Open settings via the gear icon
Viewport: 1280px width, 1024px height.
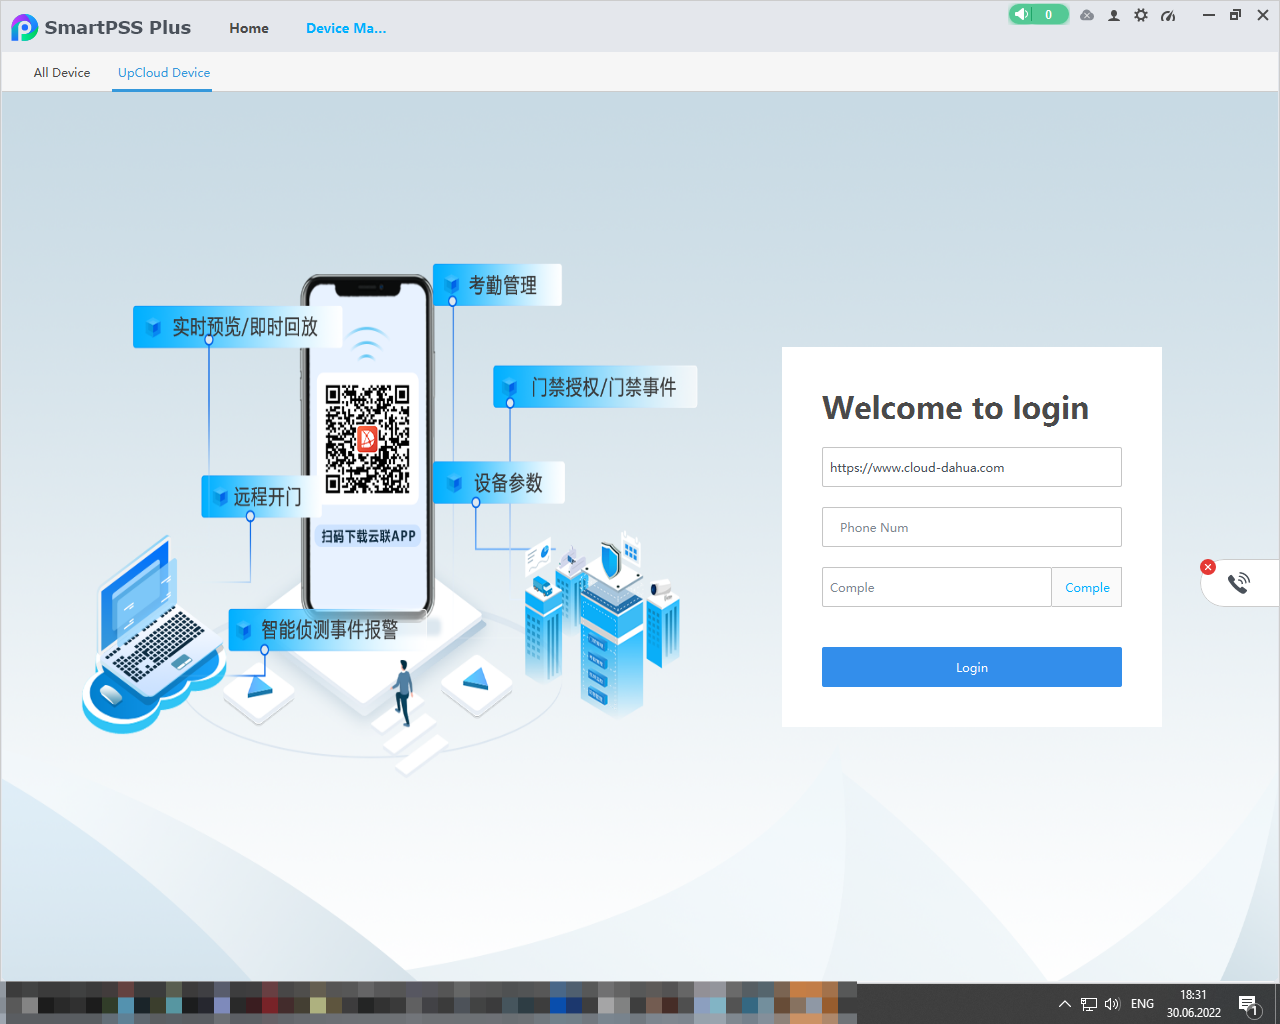[x=1141, y=15]
